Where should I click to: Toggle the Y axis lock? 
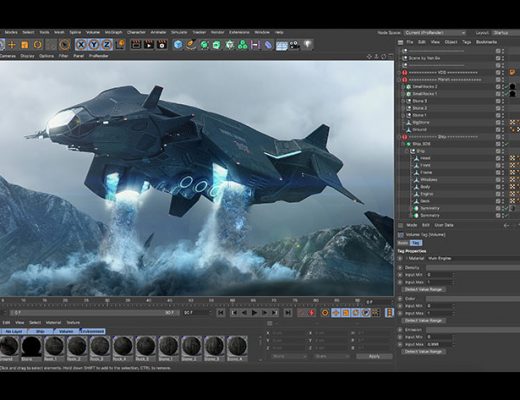tap(94, 44)
